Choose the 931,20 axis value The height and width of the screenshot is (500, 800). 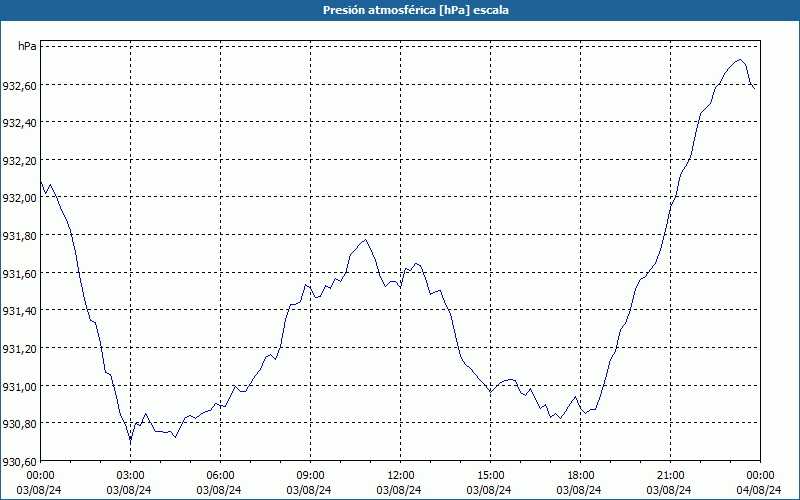click(19, 348)
